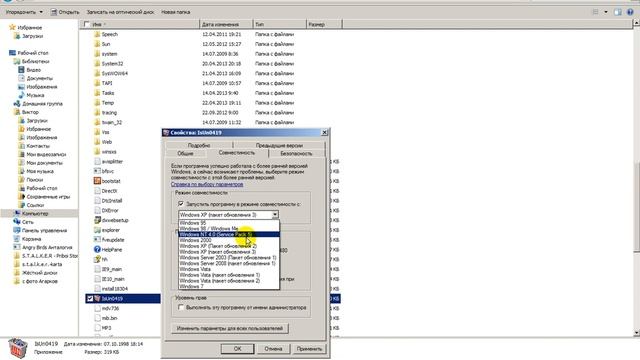Open the view options dropdown arrow
640x360 pixels.
[606, 12]
